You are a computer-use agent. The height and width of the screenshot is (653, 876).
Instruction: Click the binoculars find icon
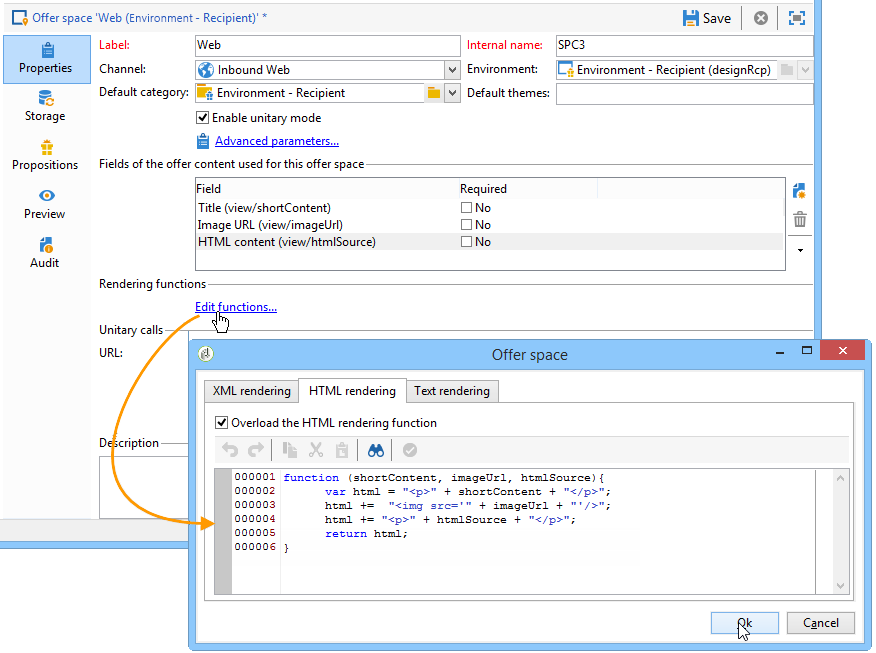point(376,450)
